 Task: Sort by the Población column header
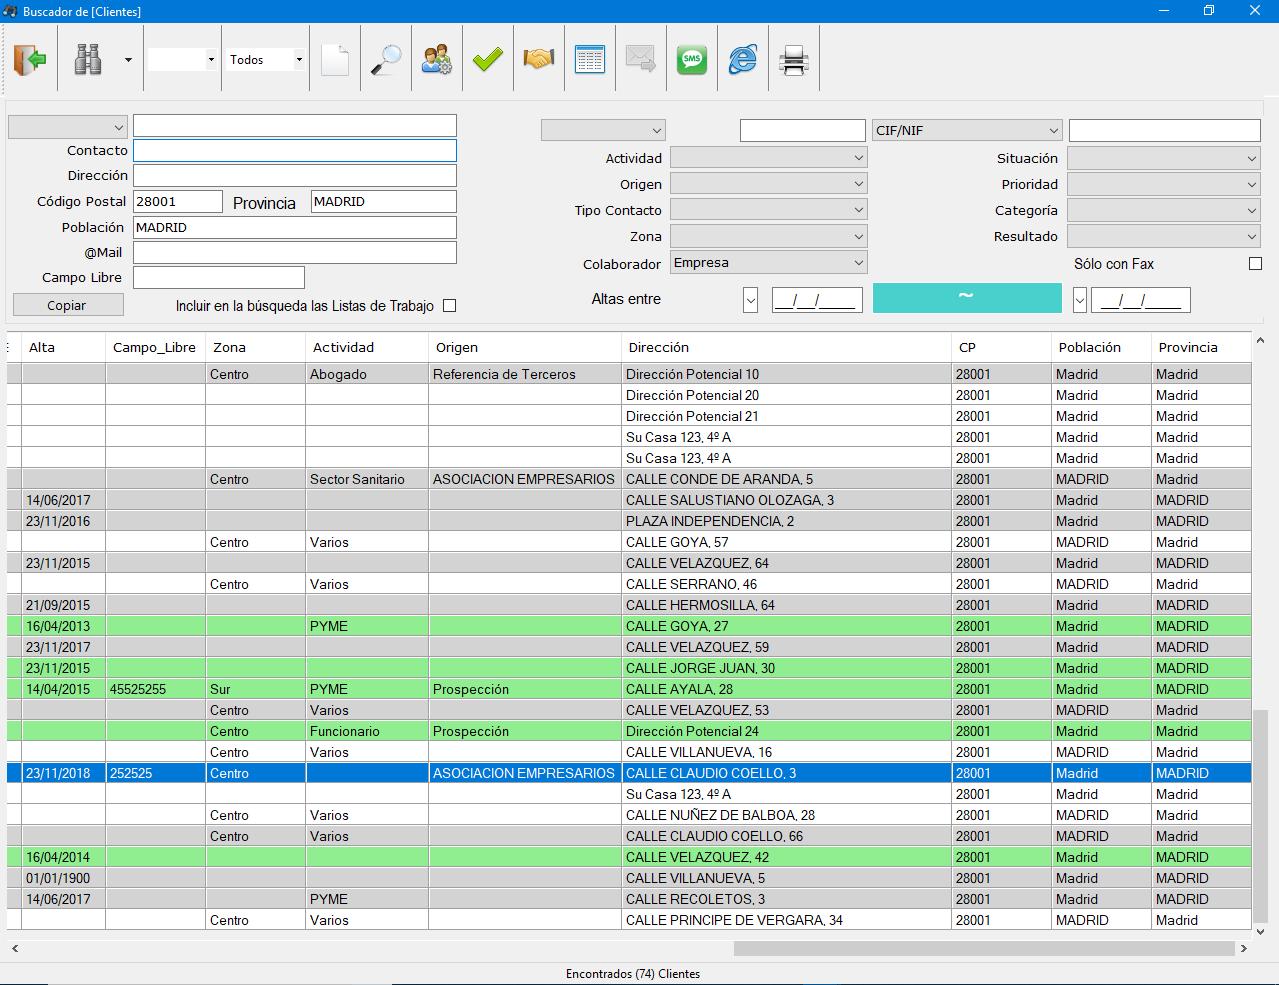tap(1101, 347)
